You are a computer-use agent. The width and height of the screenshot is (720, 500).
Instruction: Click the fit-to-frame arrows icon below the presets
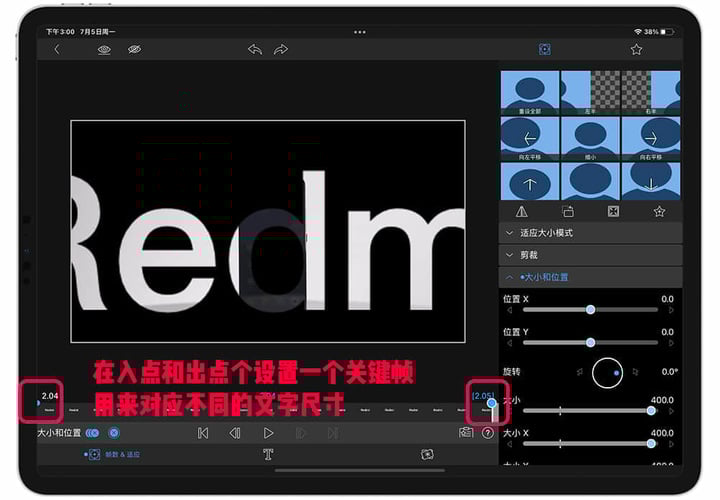point(613,212)
